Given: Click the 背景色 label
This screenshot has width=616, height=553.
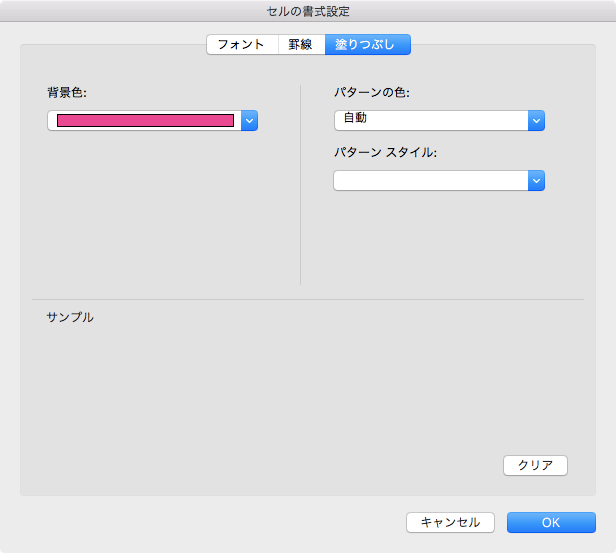Looking at the screenshot, I should click(68, 93).
